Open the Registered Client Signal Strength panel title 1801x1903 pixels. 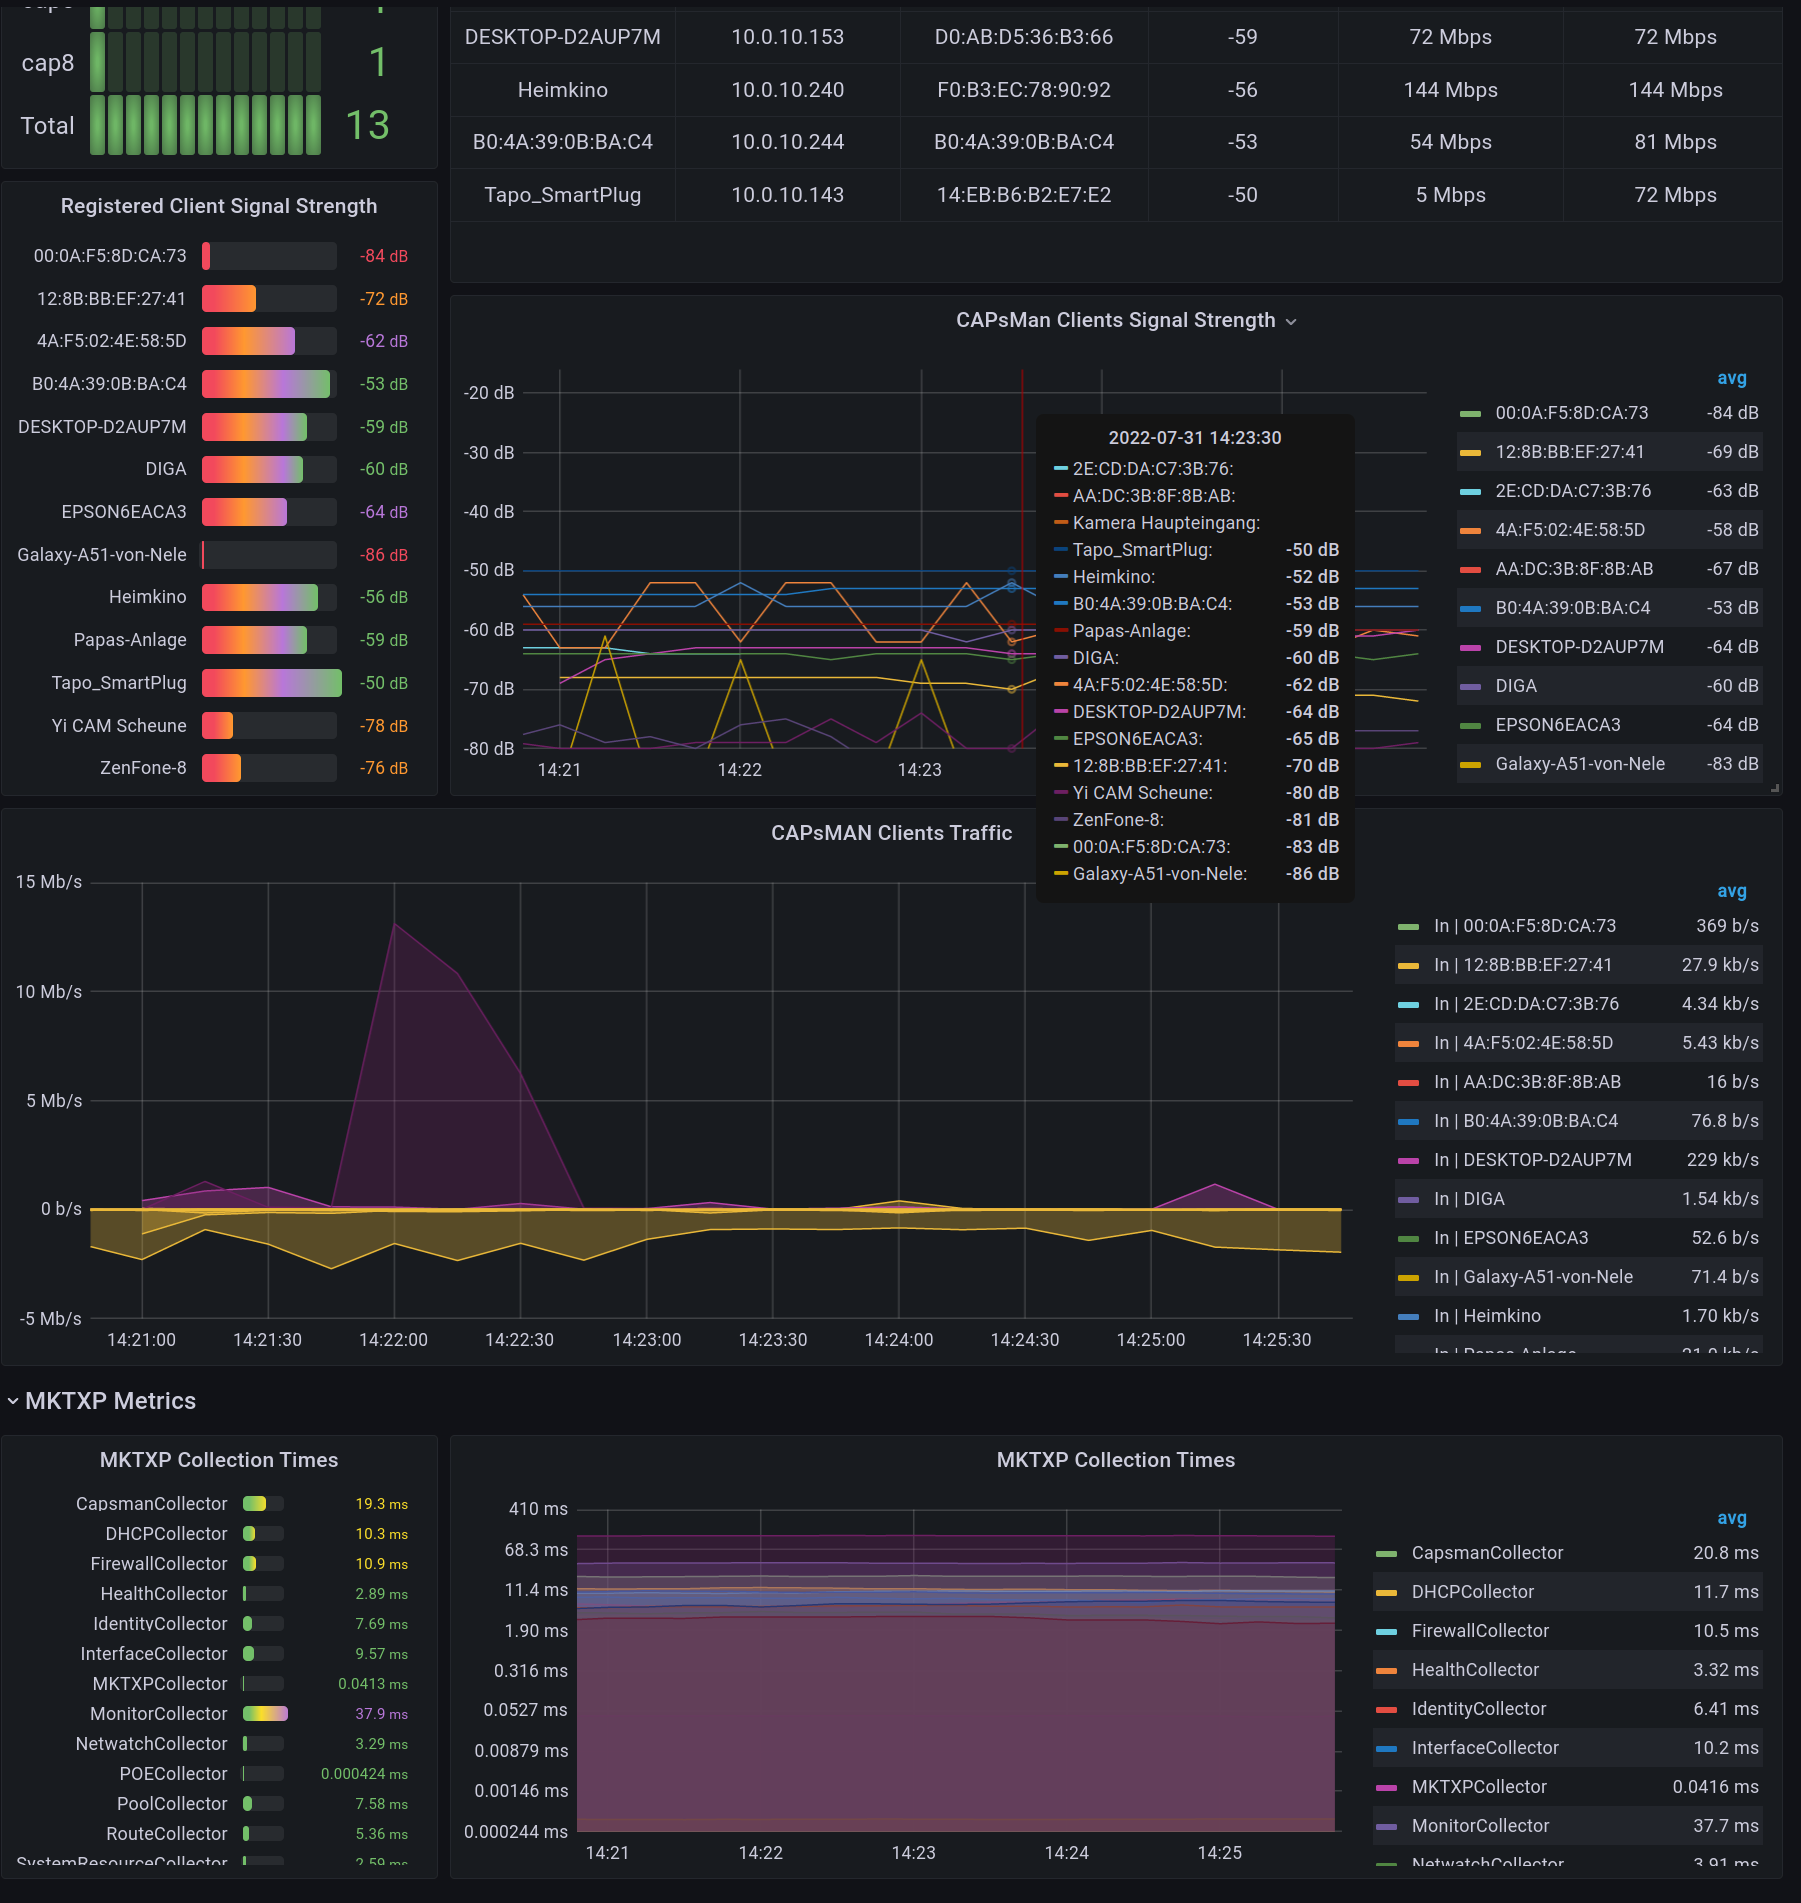pyautogui.click(x=219, y=206)
